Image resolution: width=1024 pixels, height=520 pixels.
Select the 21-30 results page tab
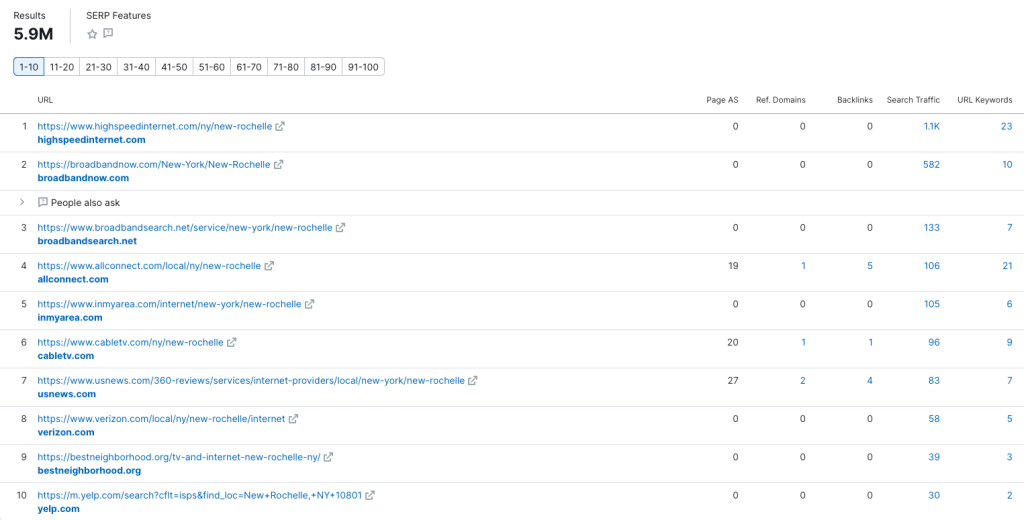pyautogui.click(x=99, y=67)
